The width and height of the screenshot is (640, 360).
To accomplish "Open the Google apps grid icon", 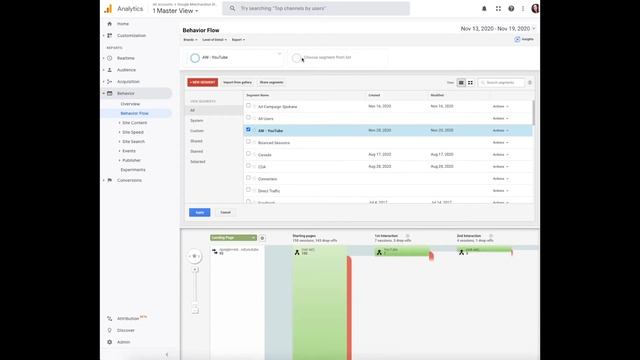I will (x=498, y=9).
